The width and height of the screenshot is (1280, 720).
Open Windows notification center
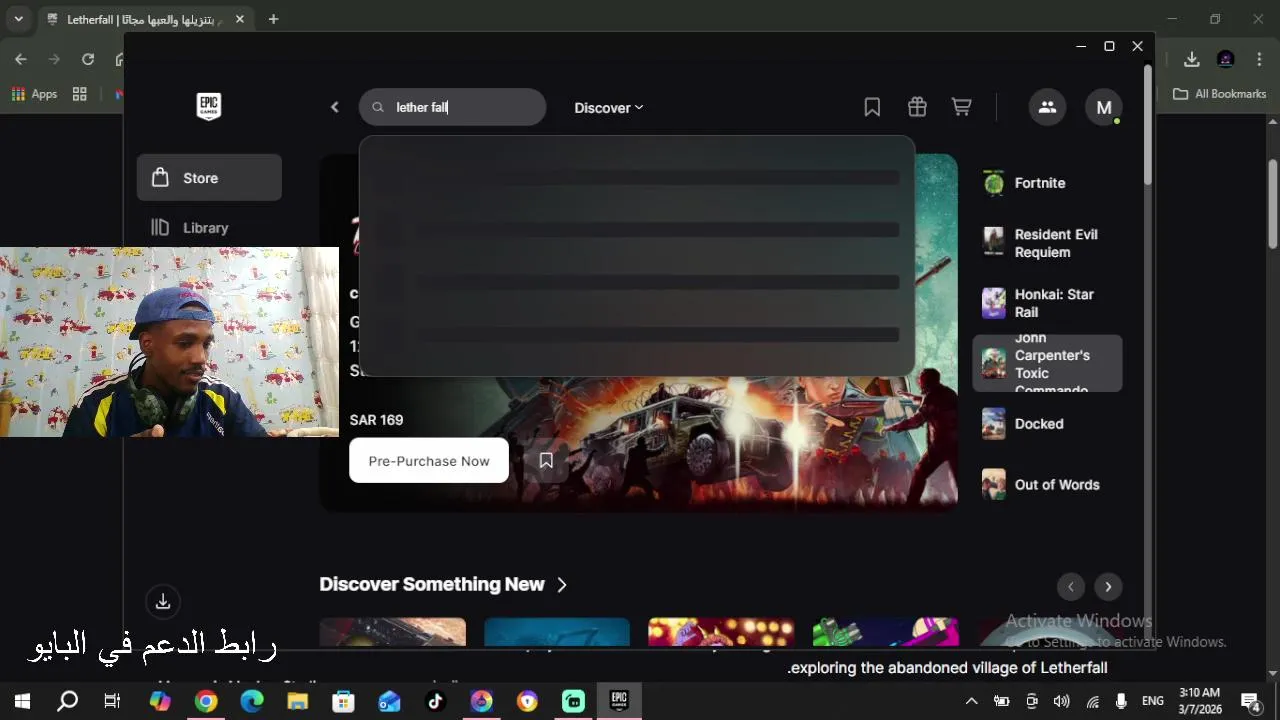coord(1250,701)
